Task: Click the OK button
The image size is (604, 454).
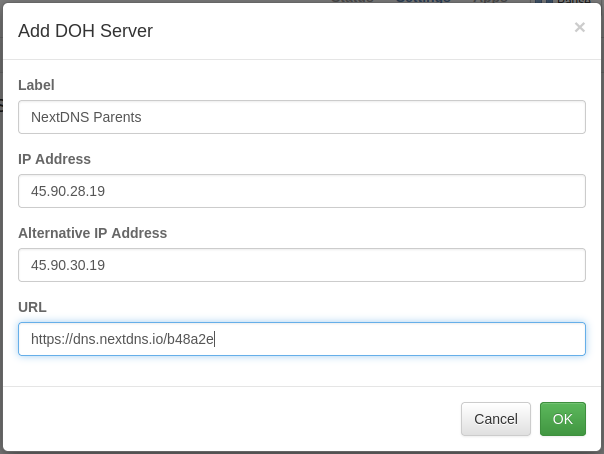Action: 562,419
